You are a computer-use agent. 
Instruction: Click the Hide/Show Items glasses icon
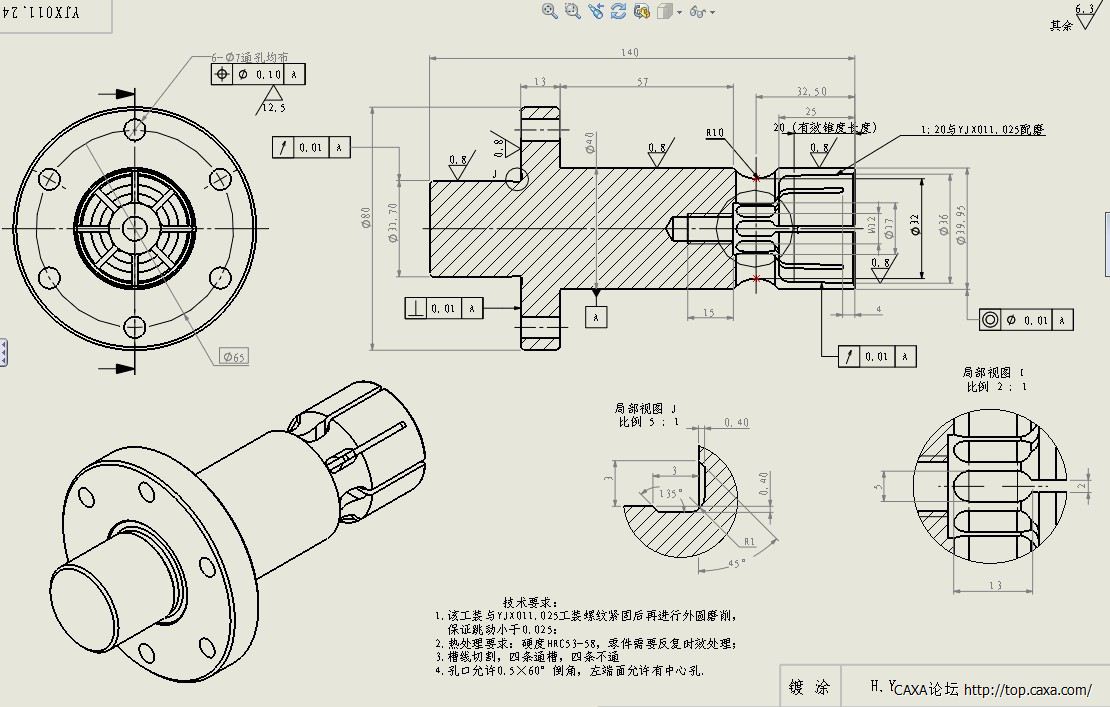(697, 12)
